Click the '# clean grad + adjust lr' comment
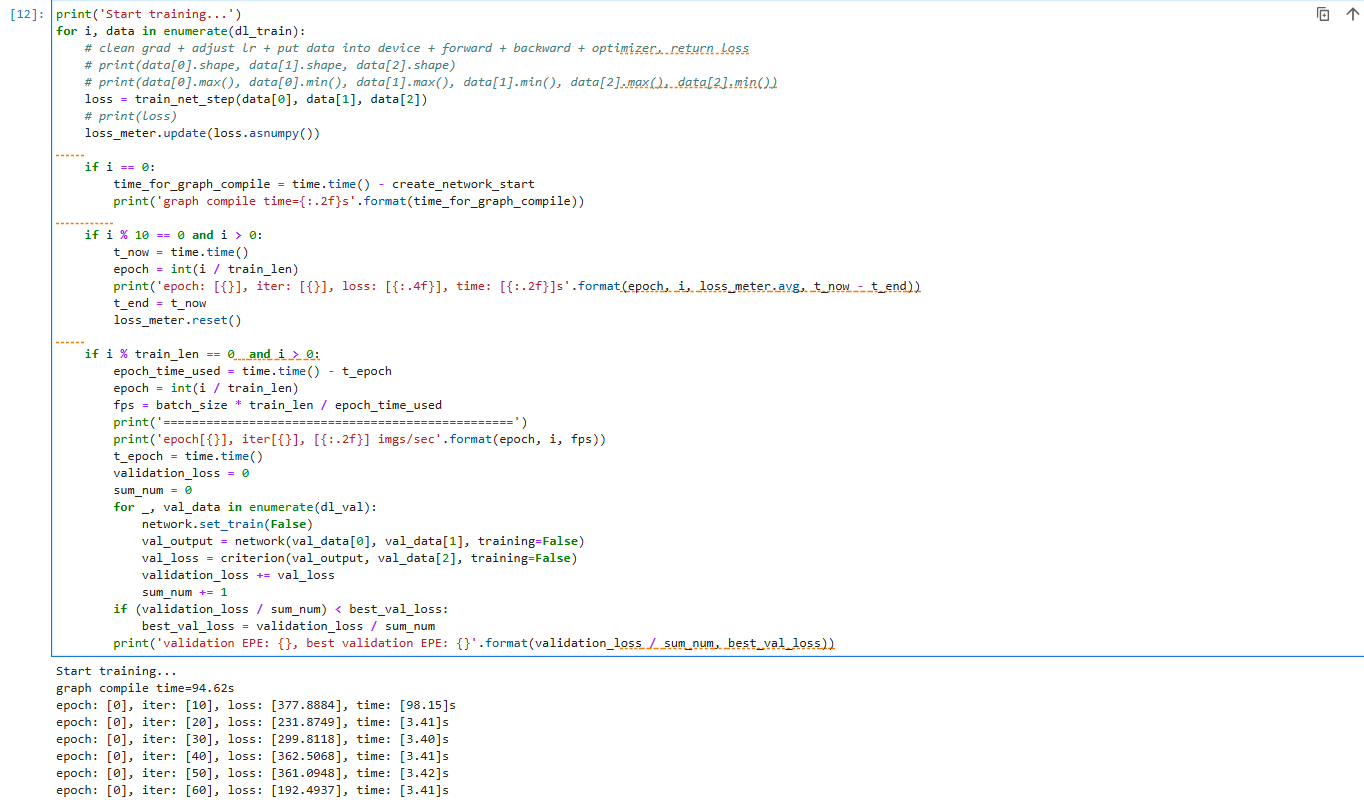1364x800 pixels. [x=417, y=48]
